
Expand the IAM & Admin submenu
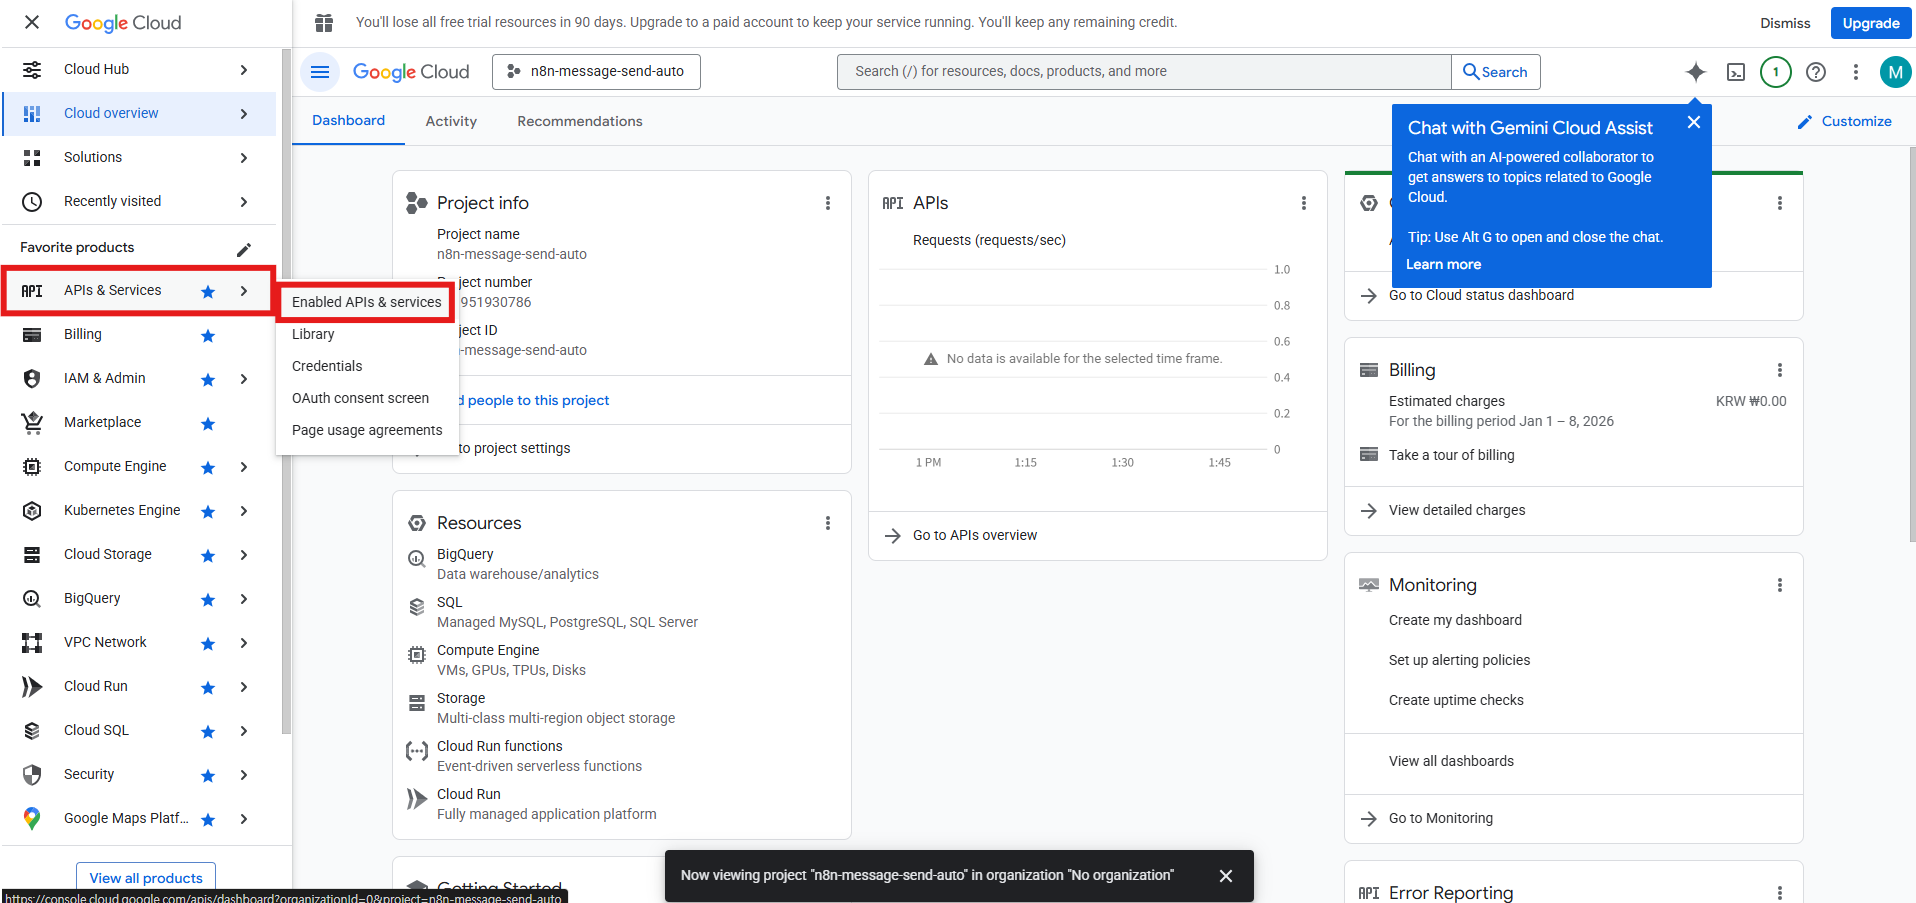[244, 379]
